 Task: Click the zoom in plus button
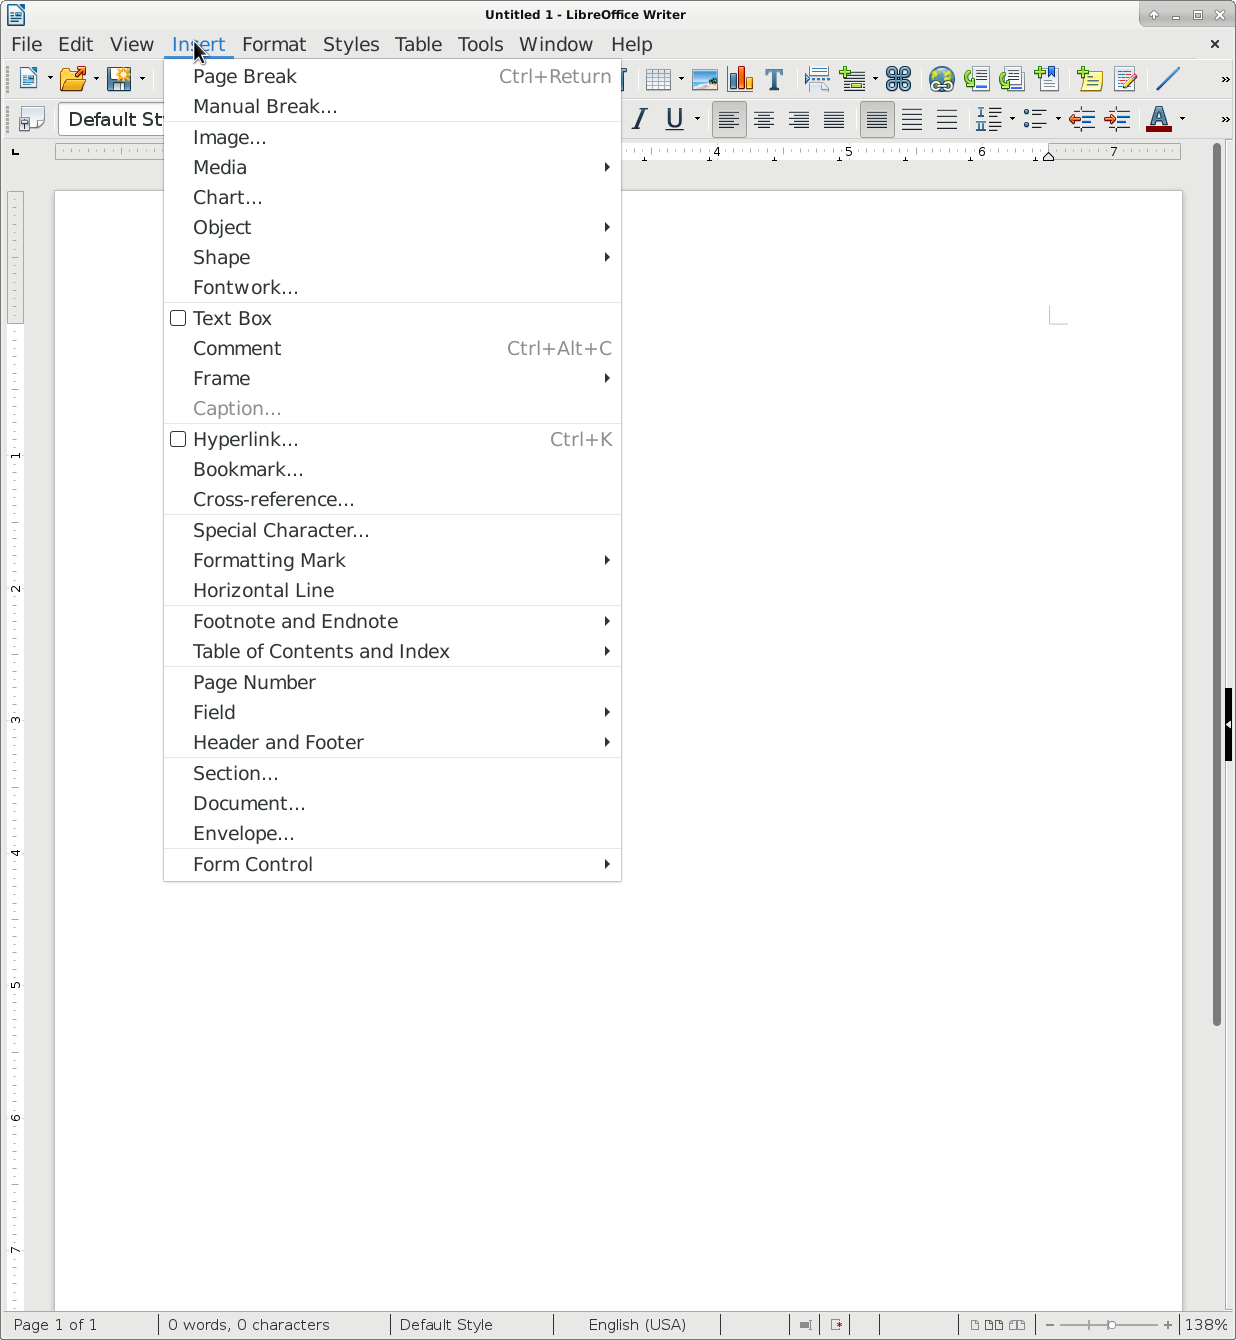pos(1168,1325)
